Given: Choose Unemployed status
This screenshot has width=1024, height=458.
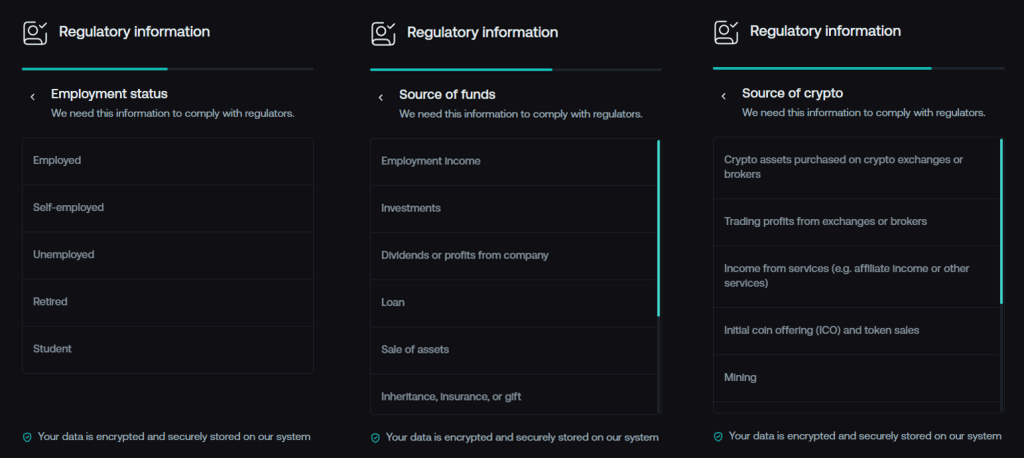Looking at the screenshot, I should click(168, 255).
